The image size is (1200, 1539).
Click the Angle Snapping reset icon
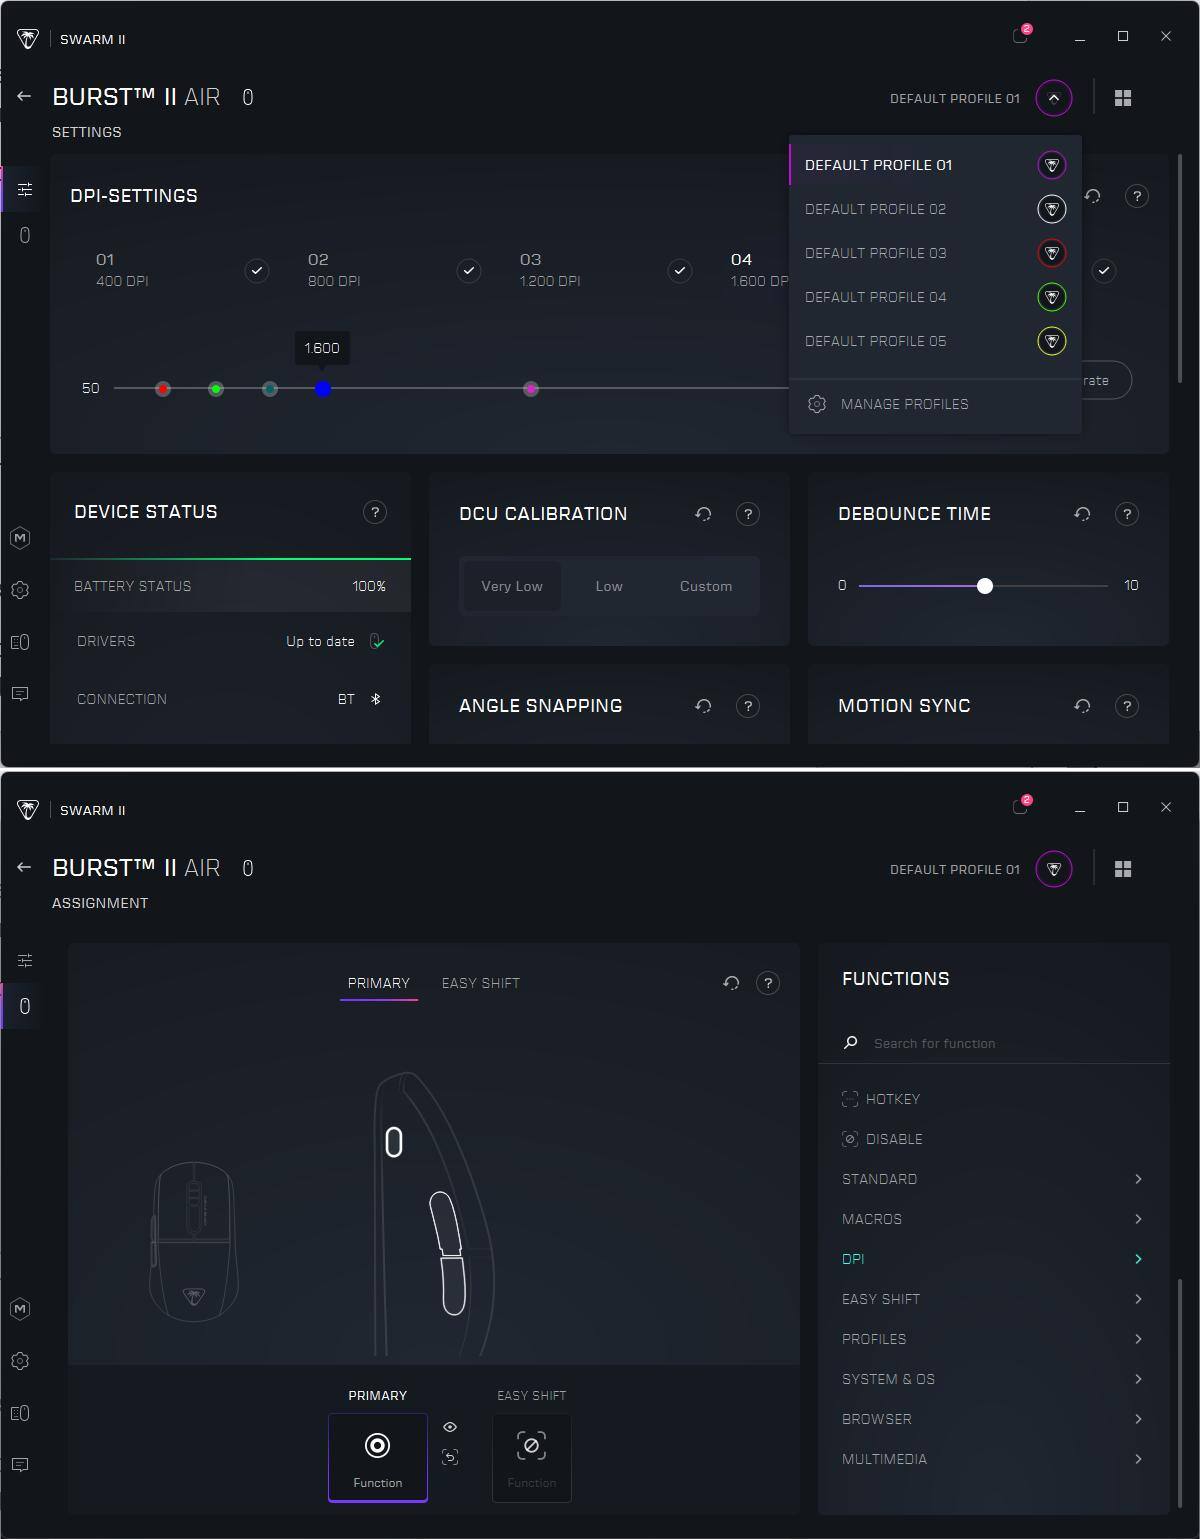click(x=703, y=706)
